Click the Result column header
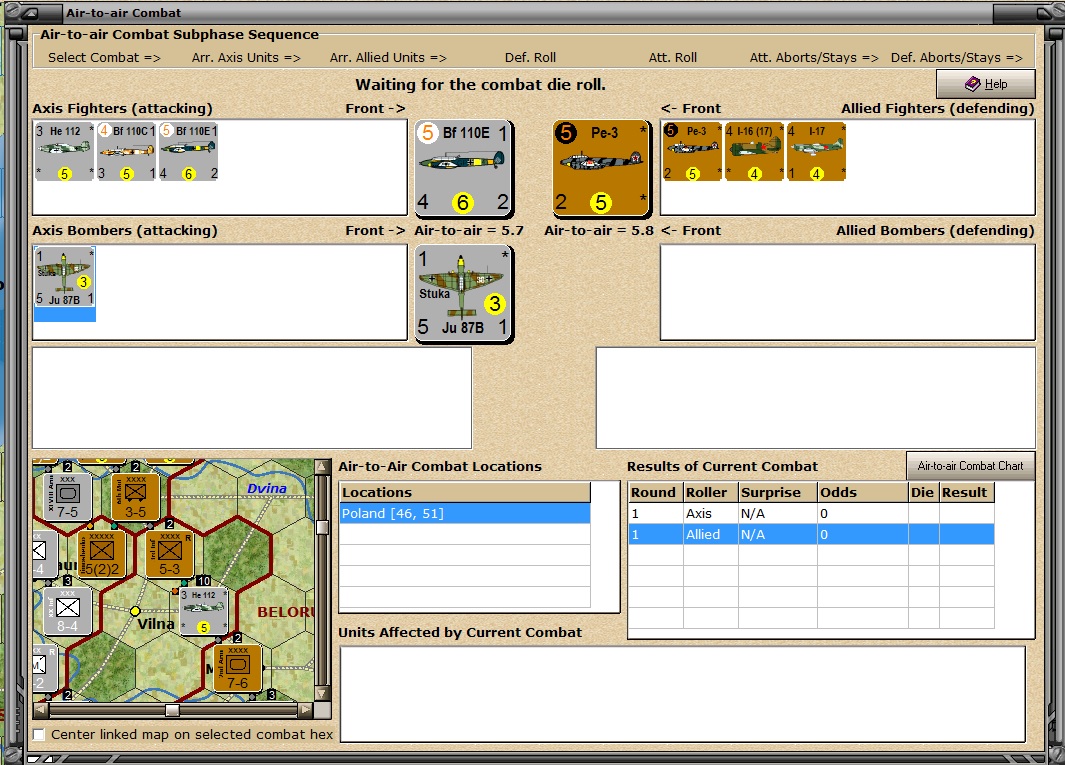This screenshot has width=1065, height=765. [x=967, y=493]
